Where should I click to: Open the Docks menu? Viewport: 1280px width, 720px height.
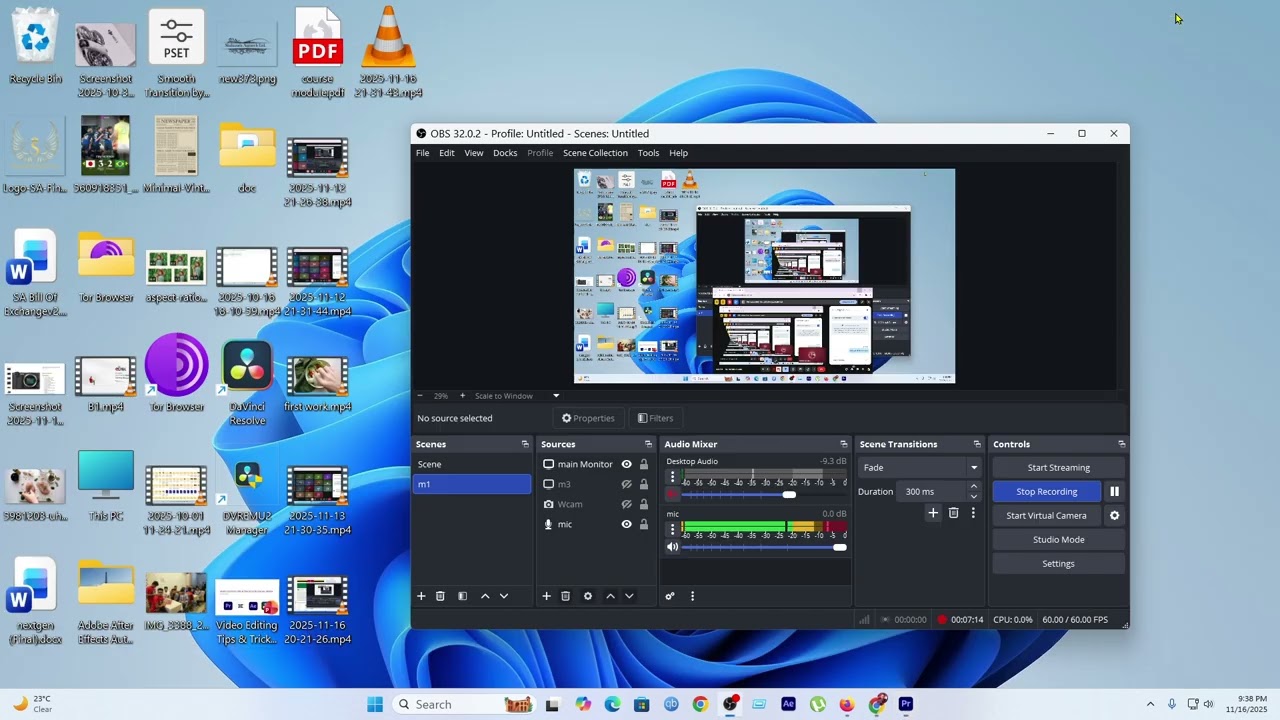coord(505,153)
